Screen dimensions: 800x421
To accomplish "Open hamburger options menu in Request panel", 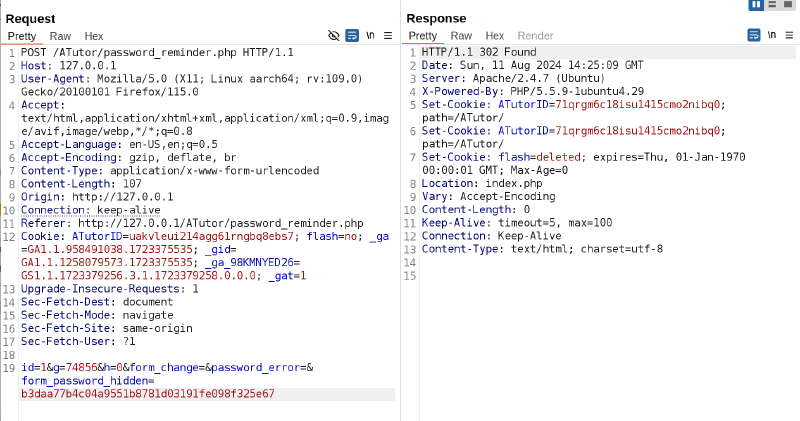I will [388, 36].
